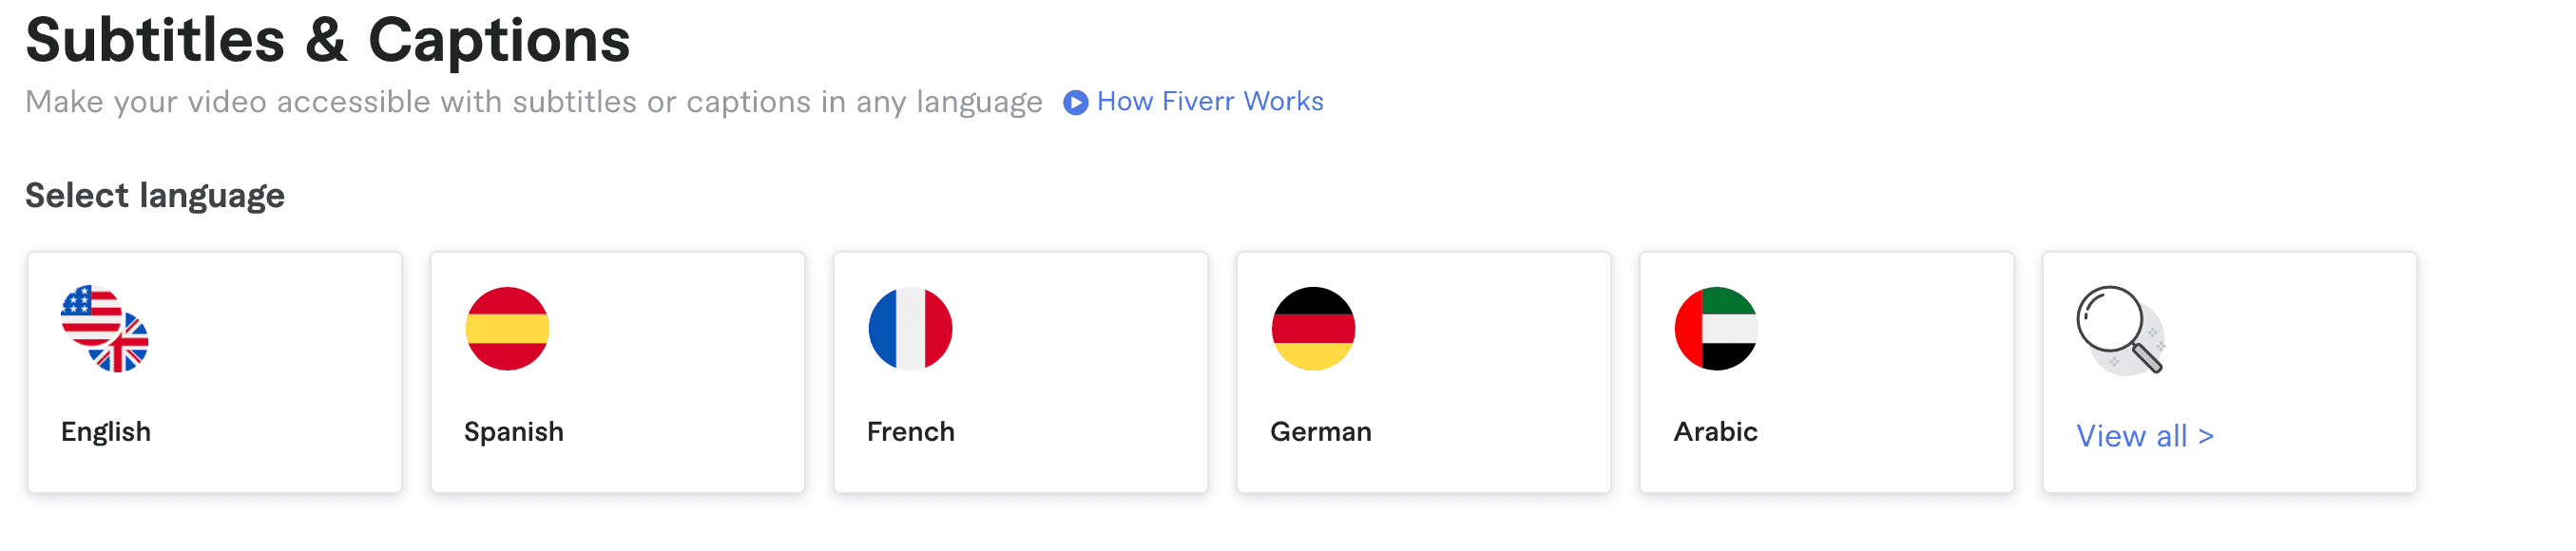Click the play icon beside How Fiverr Works
The height and width of the screenshot is (551, 2576).
1075,103
